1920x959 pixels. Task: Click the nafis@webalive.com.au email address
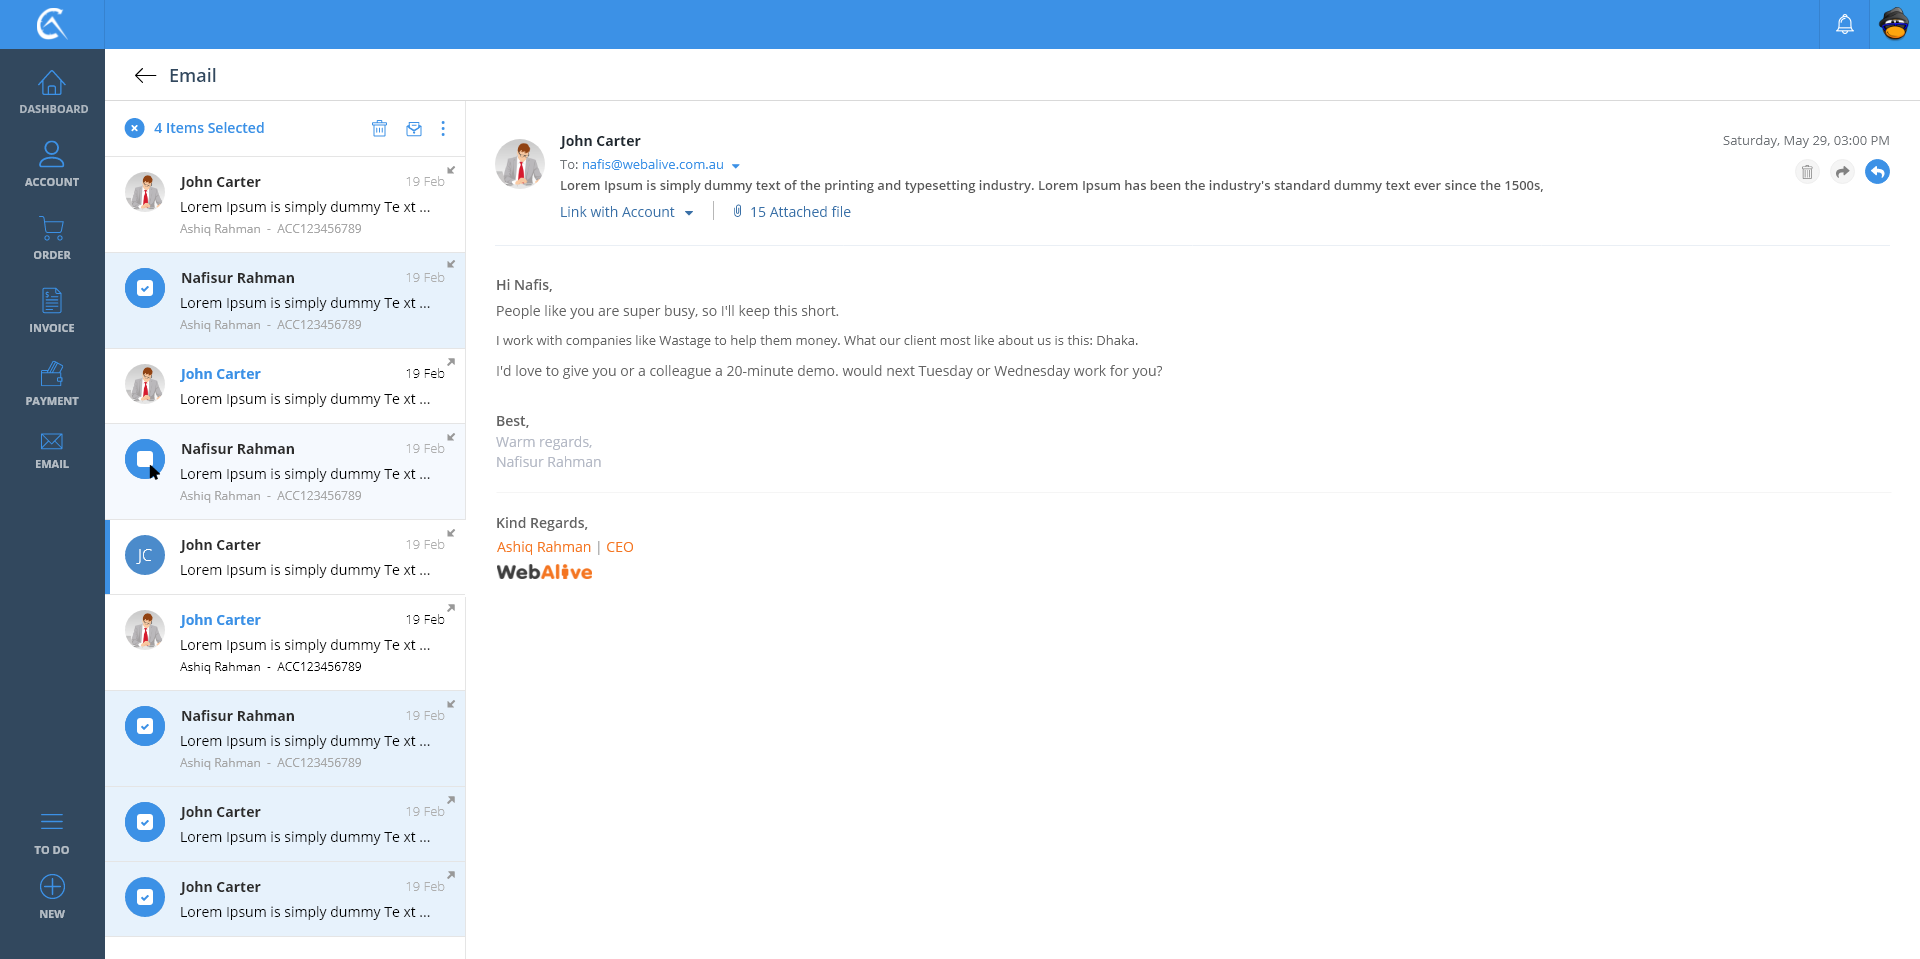pyautogui.click(x=652, y=165)
